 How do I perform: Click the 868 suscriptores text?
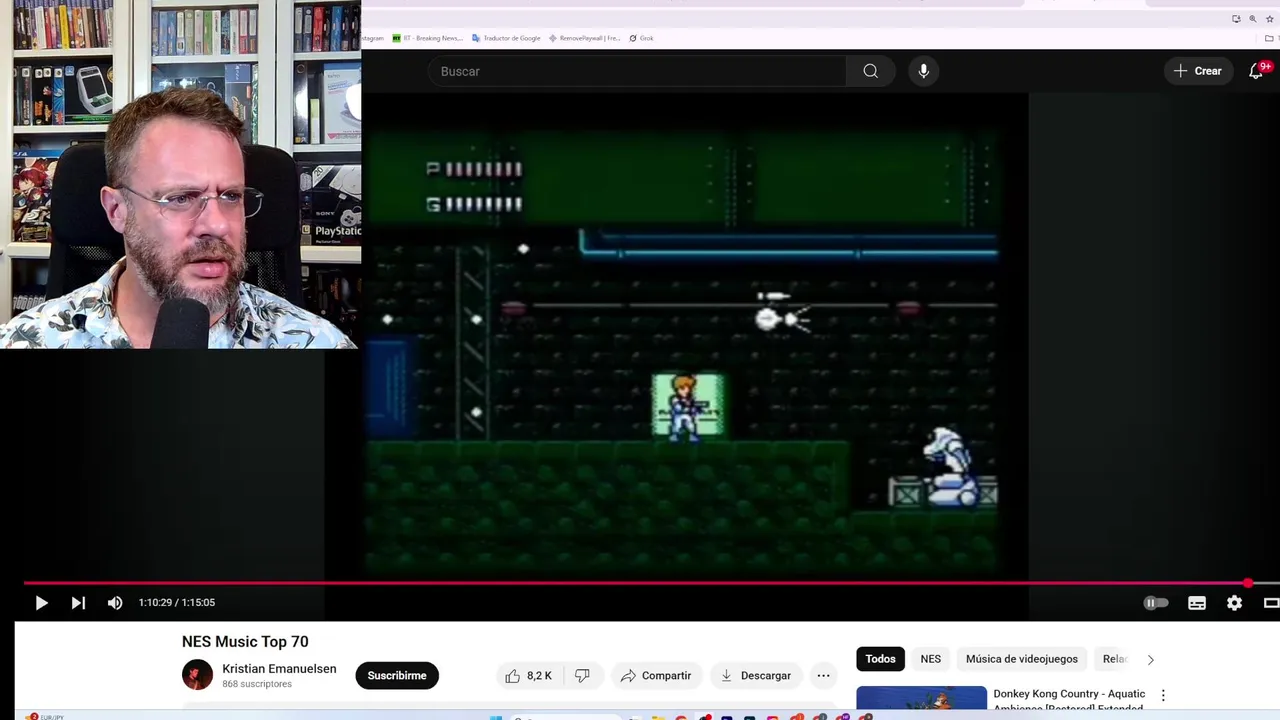(257, 684)
